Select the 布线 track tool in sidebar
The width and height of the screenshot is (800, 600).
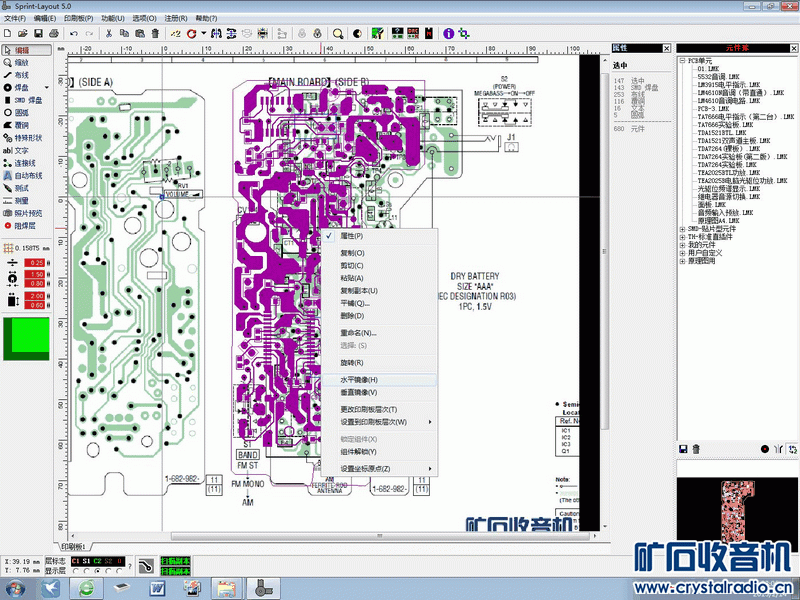click(x=27, y=75)
